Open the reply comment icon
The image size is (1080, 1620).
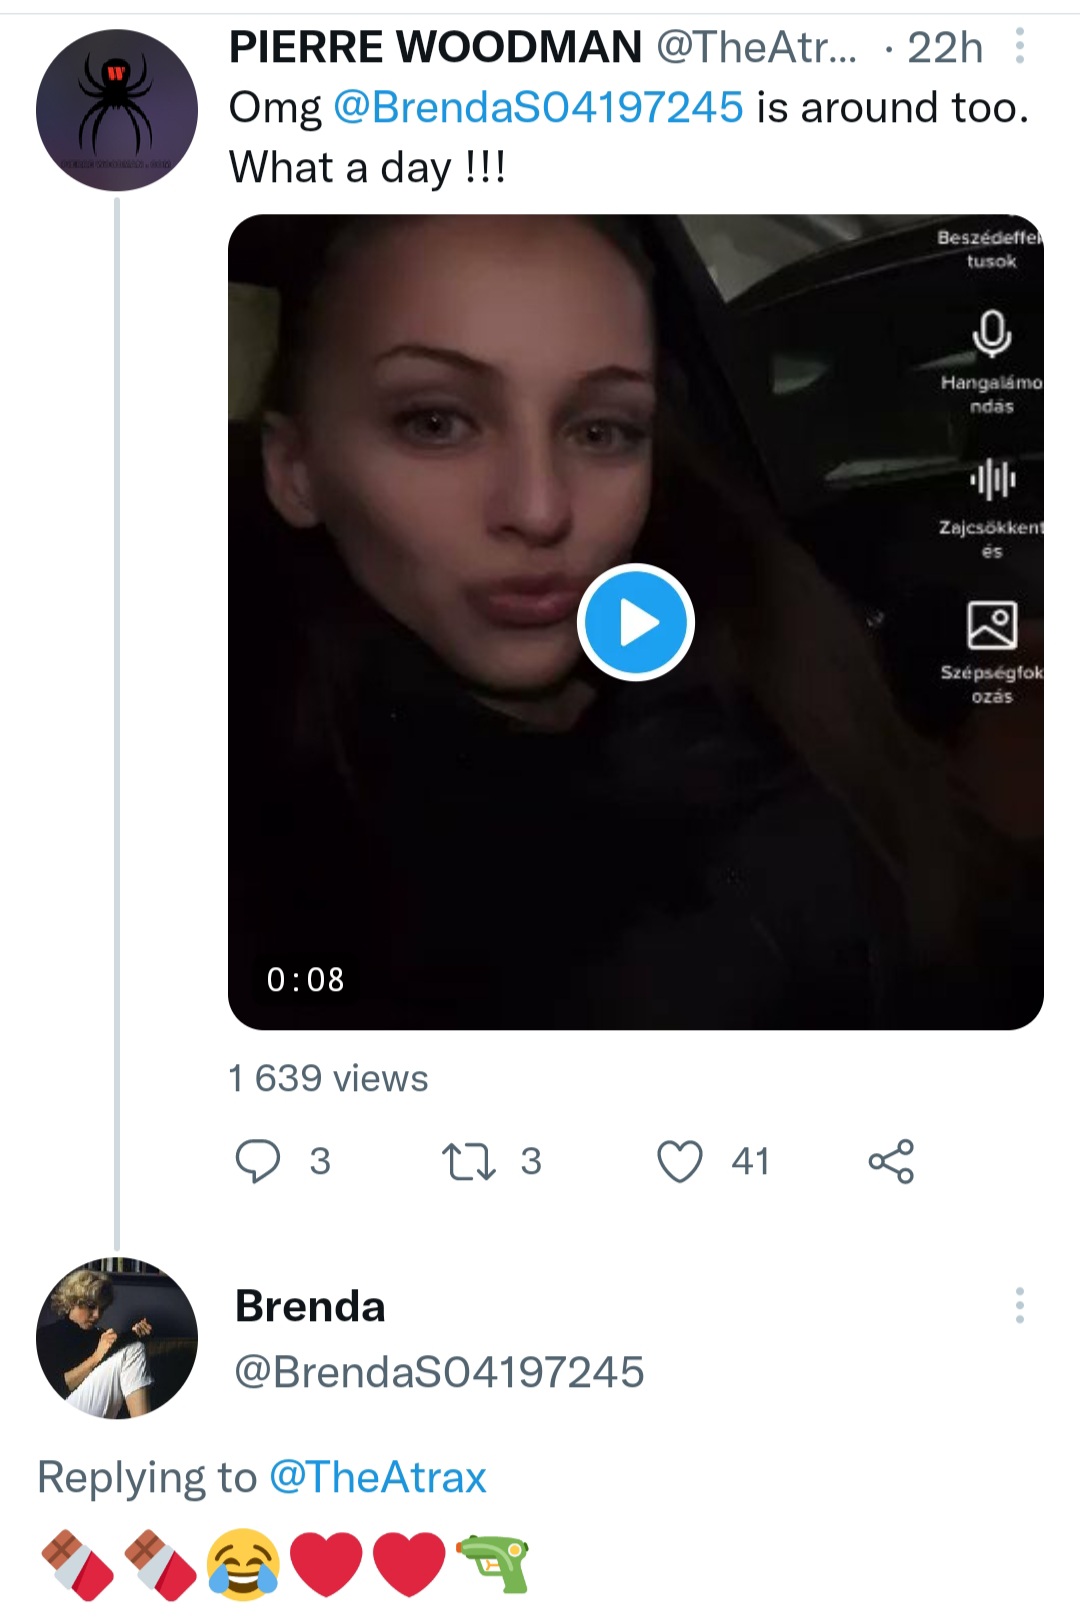pos(257,1161)
